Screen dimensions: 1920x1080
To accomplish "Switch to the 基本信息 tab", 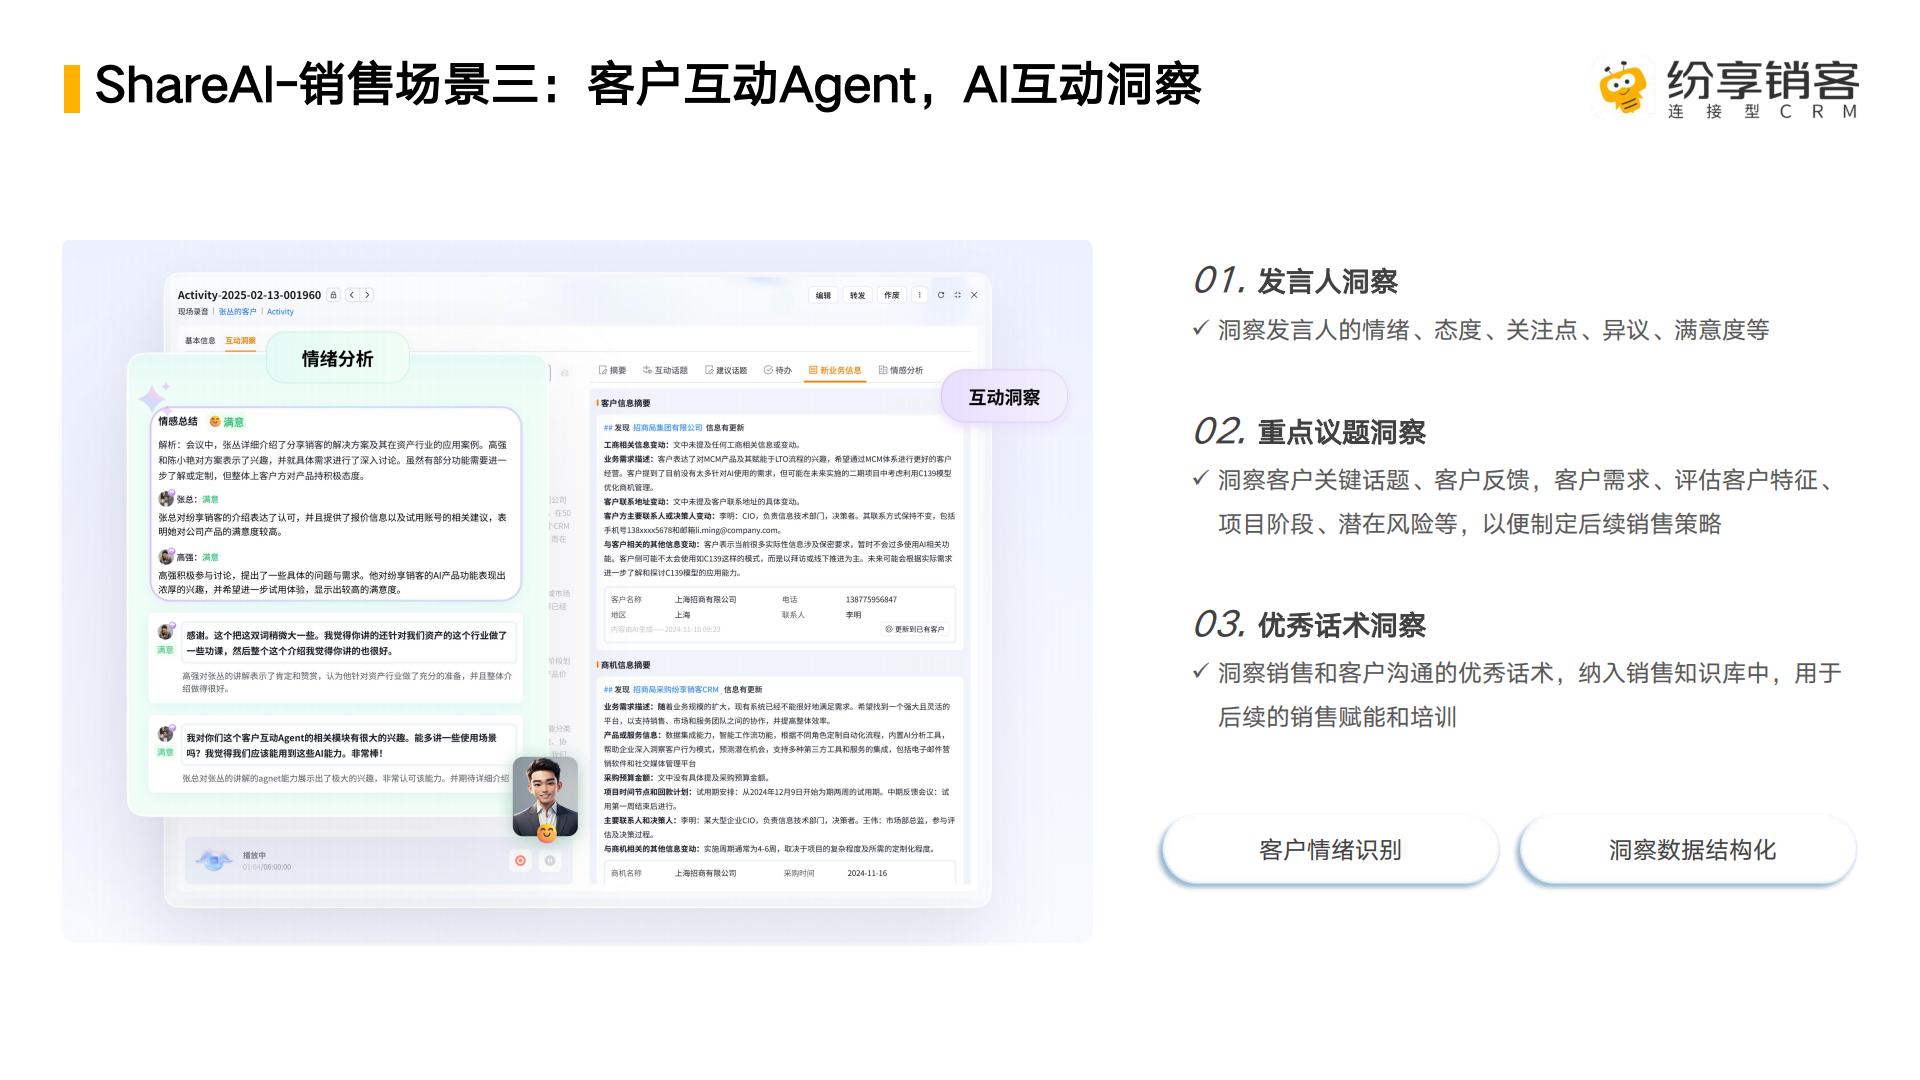I will 200,341.
